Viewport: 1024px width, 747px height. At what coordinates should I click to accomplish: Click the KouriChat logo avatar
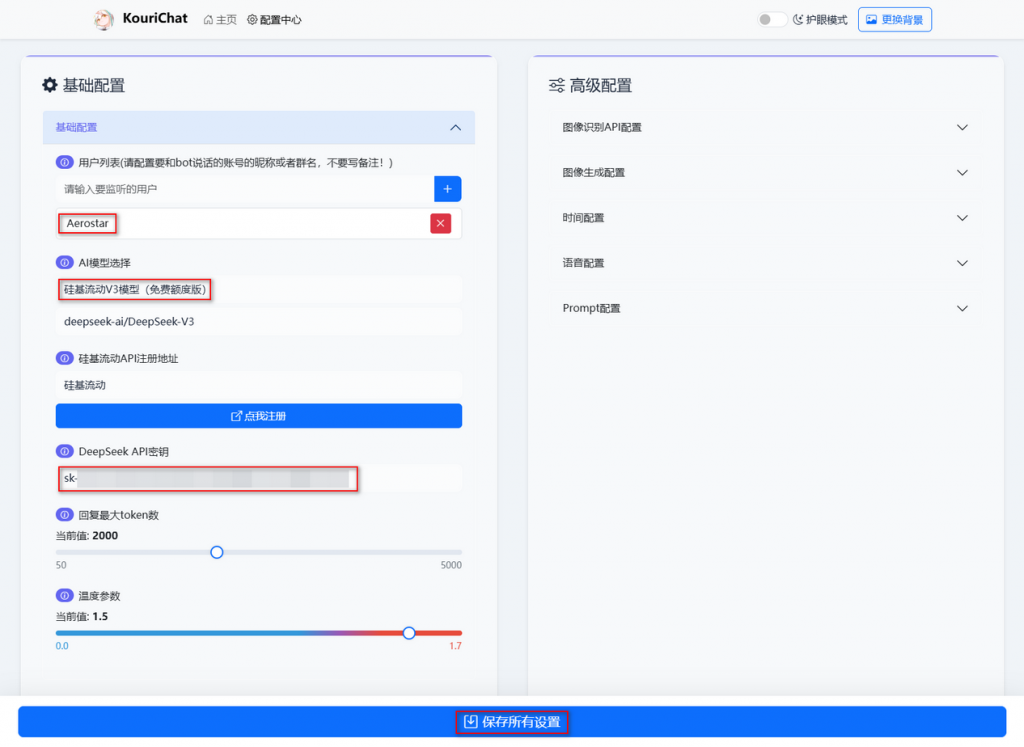104,19
